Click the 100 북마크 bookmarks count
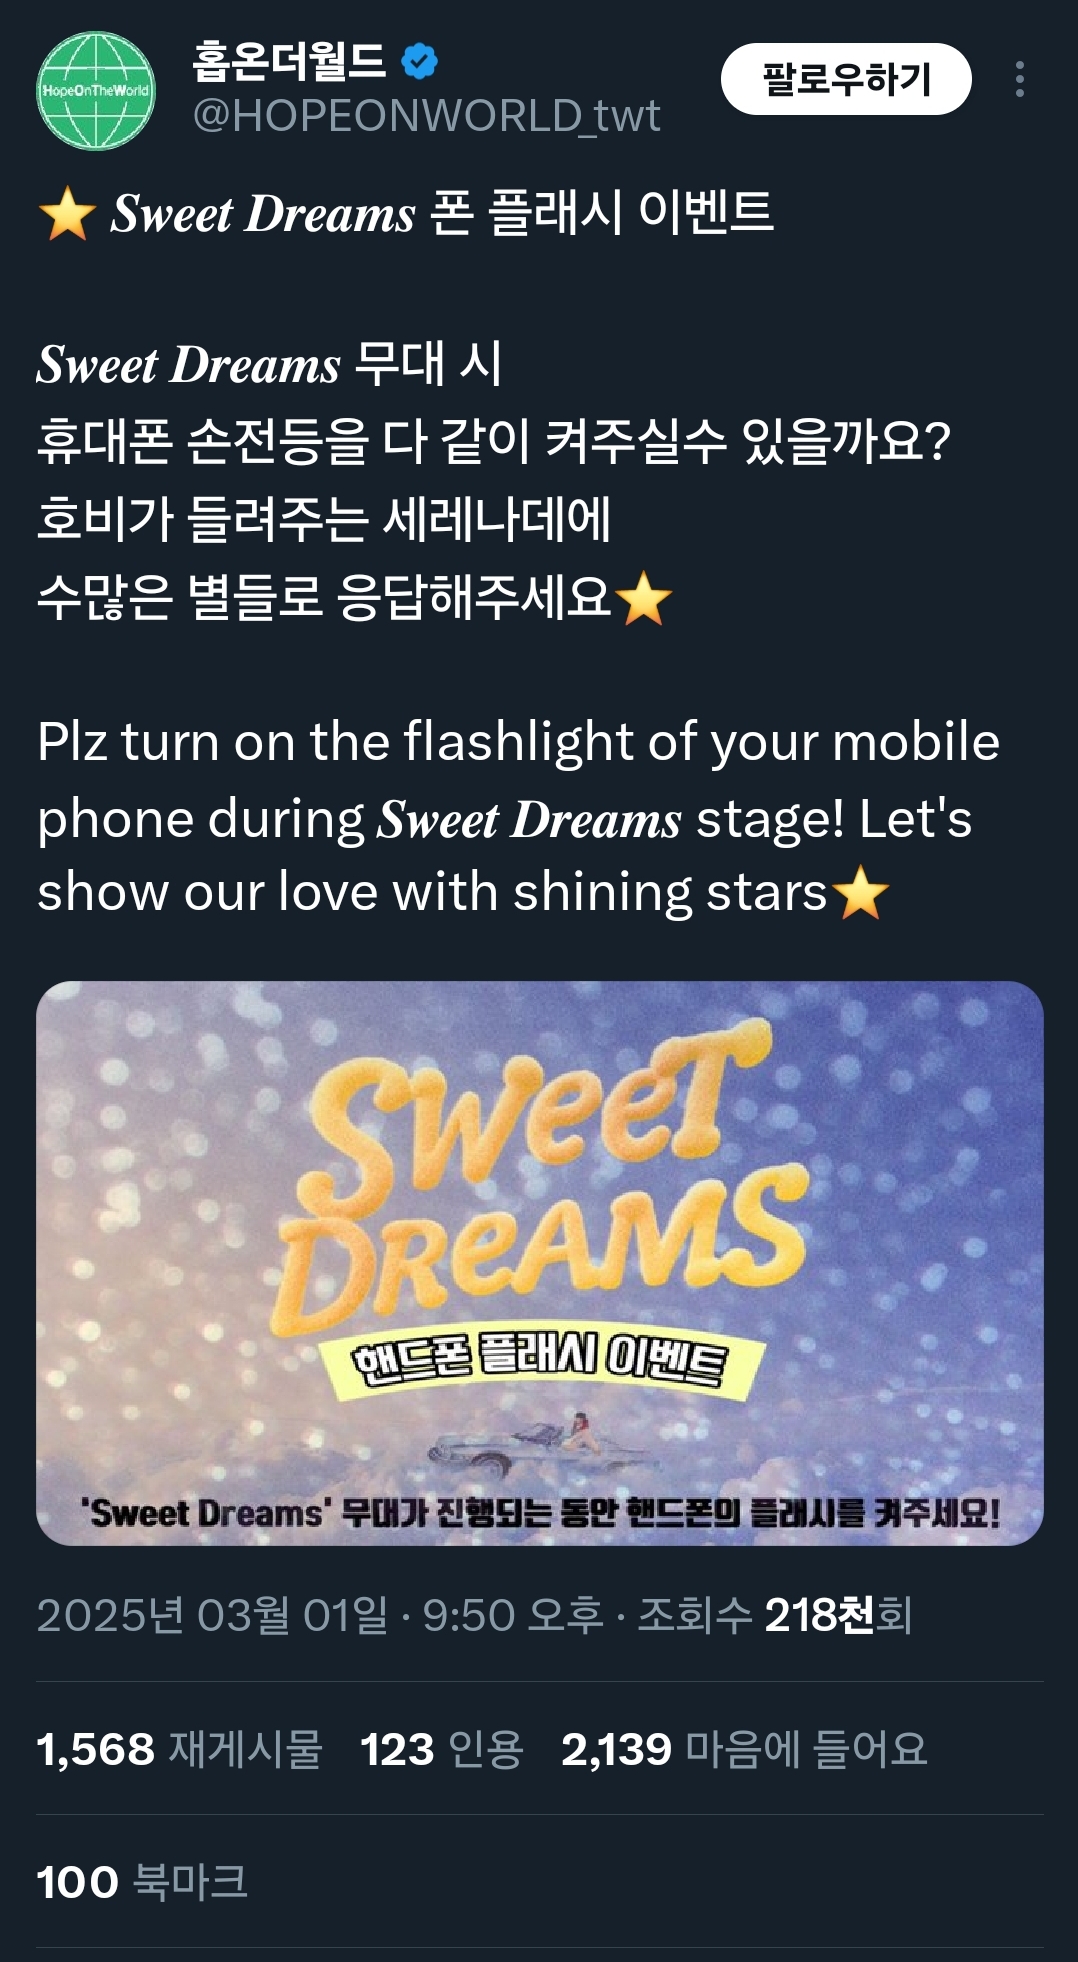The image size is (1078, 1962). pos(142,1882)
